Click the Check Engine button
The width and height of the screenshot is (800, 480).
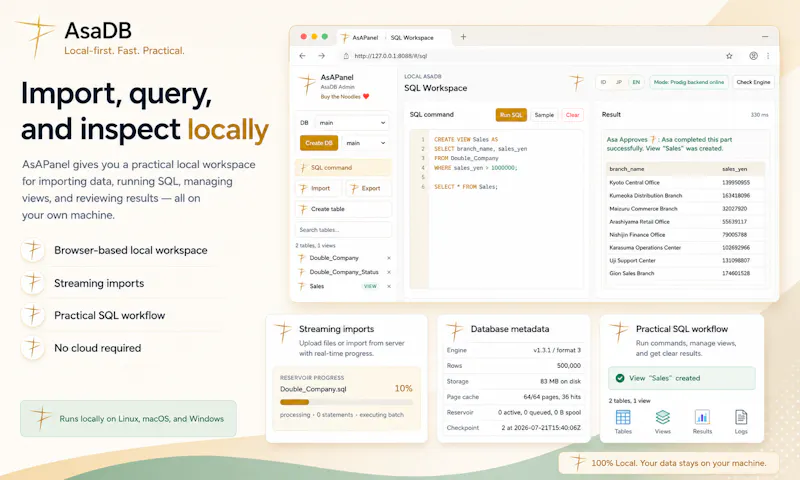pyautogui.click(x=754, y=82)
